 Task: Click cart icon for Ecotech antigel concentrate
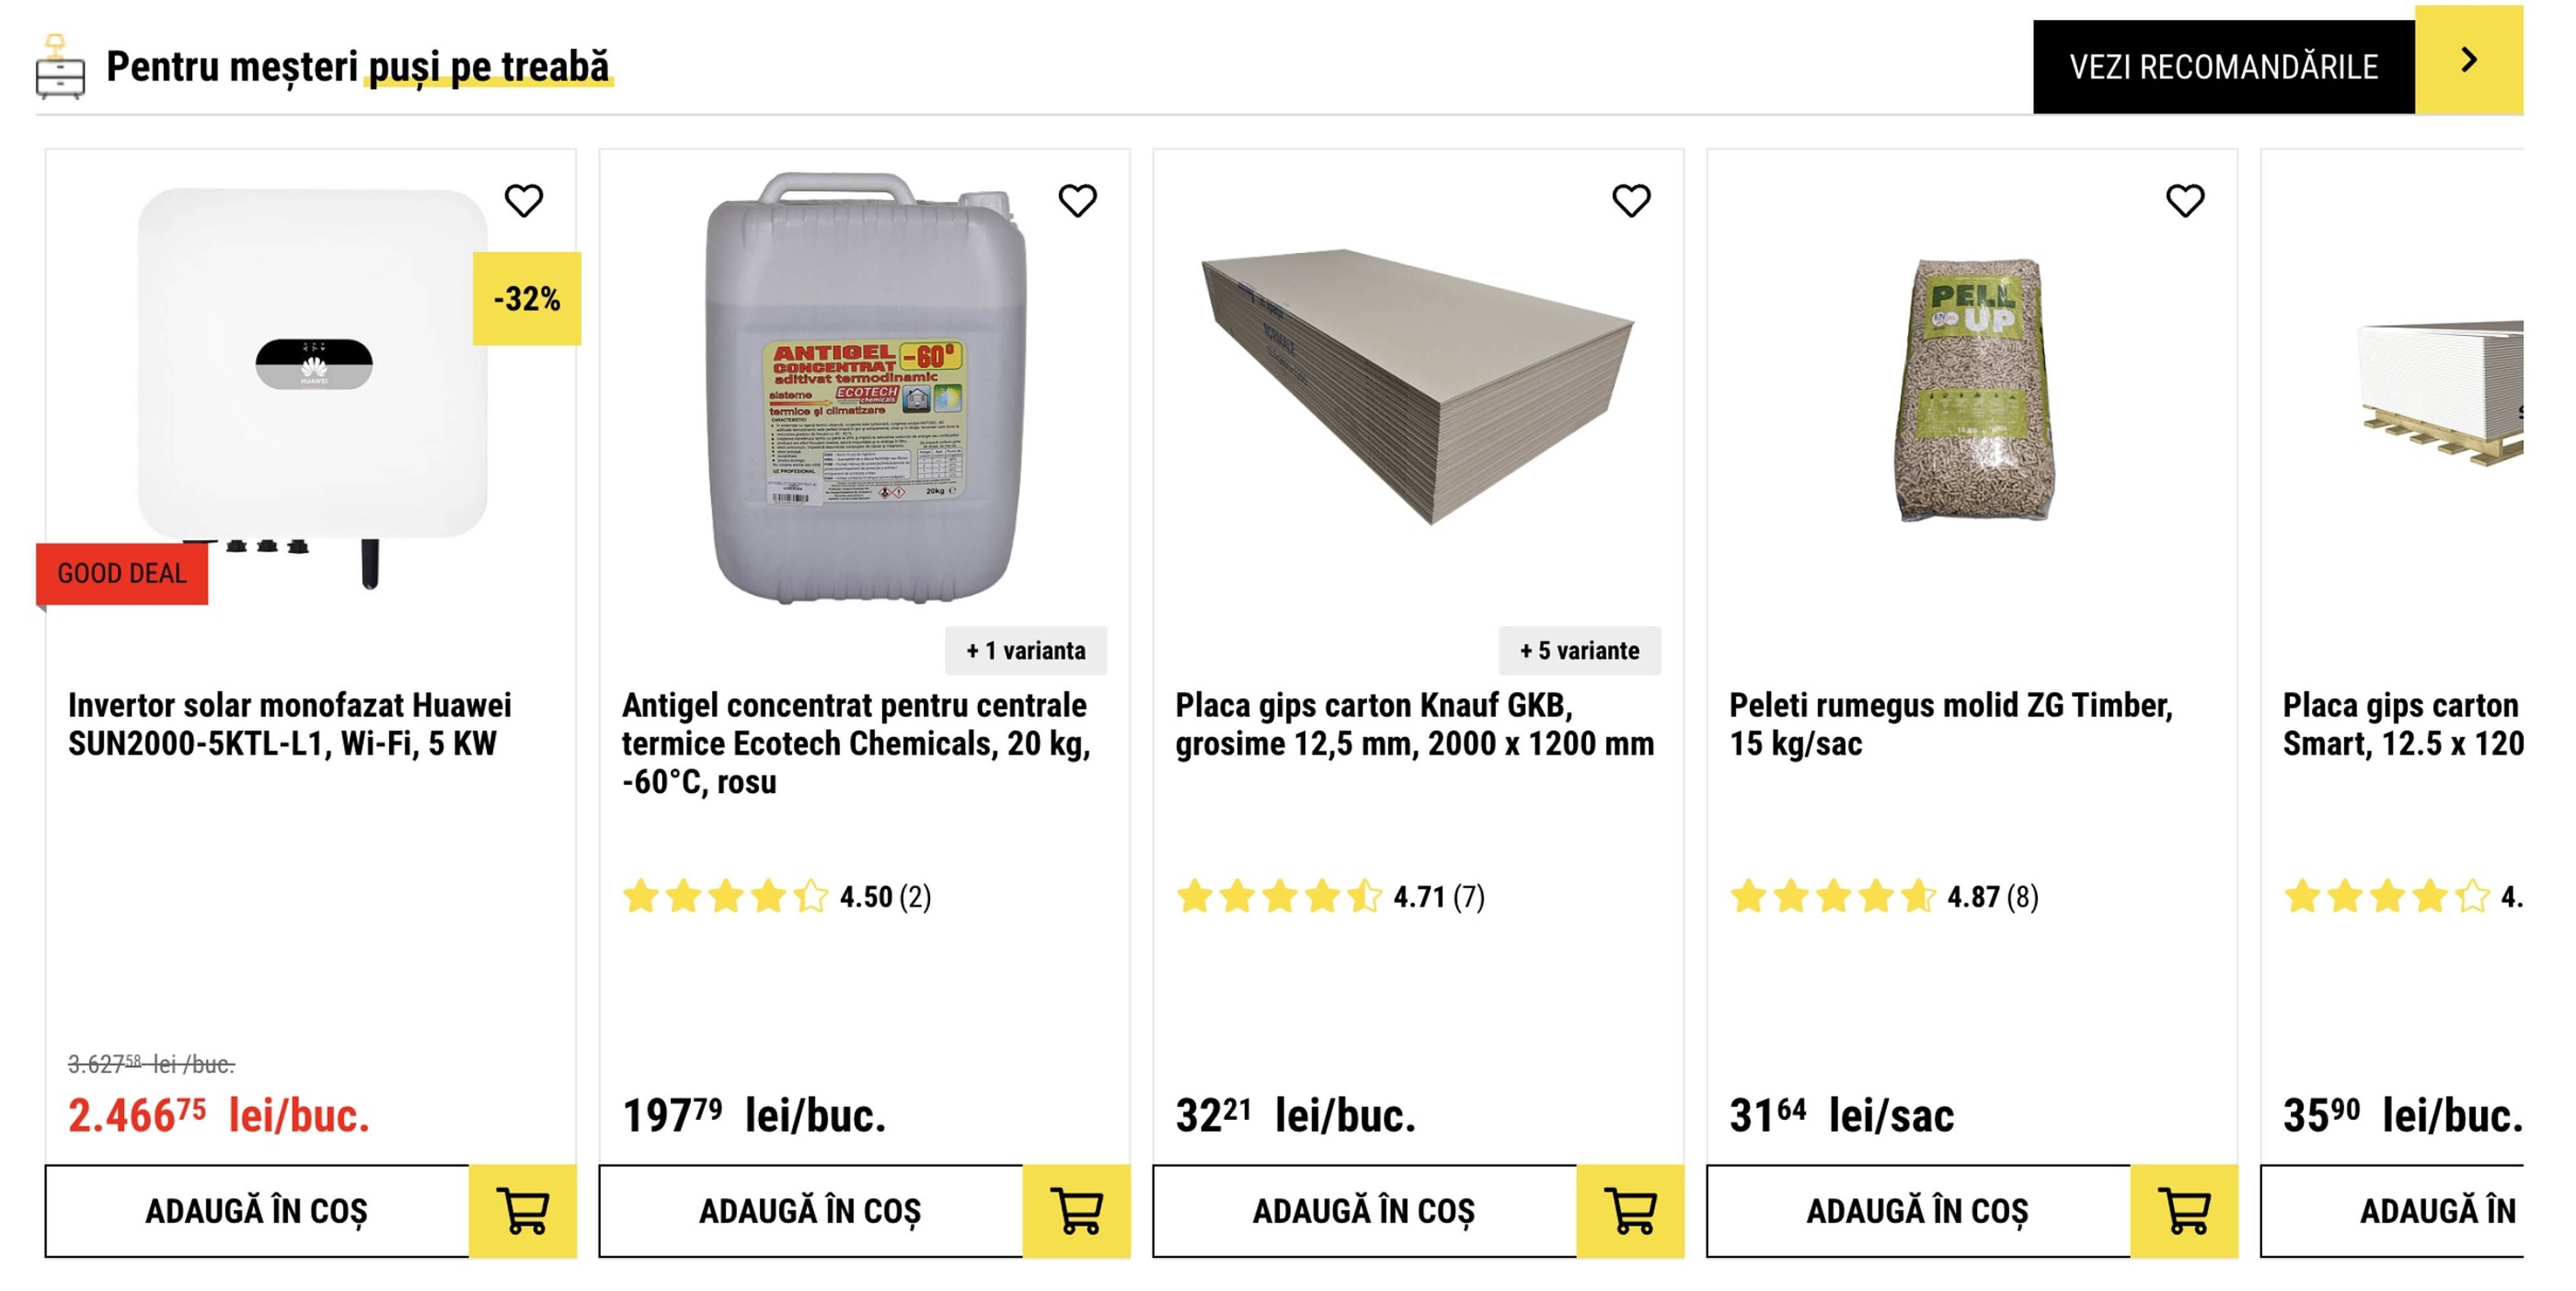(1076, 1210)
